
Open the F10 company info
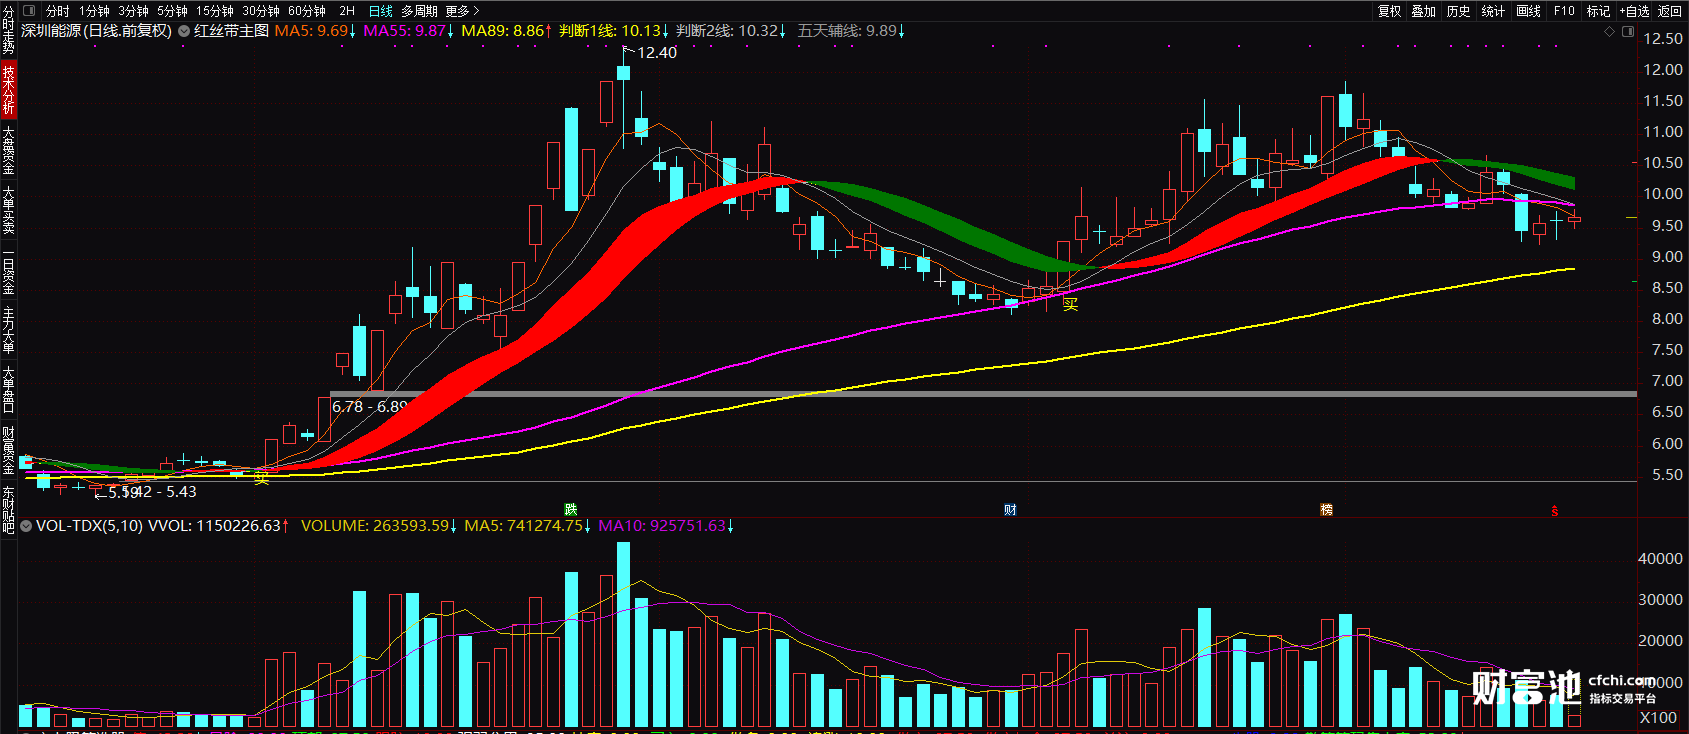click(1564, 11)
